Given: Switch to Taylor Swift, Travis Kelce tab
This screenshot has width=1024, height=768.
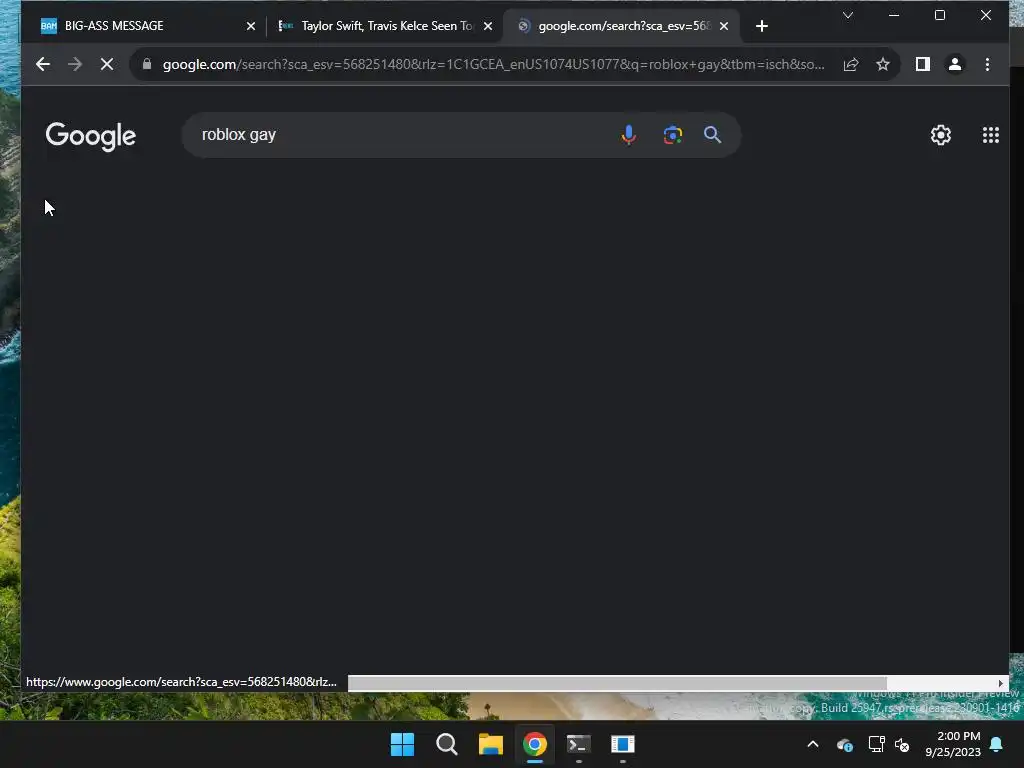Looking at the screenshot, I should 387,26.
